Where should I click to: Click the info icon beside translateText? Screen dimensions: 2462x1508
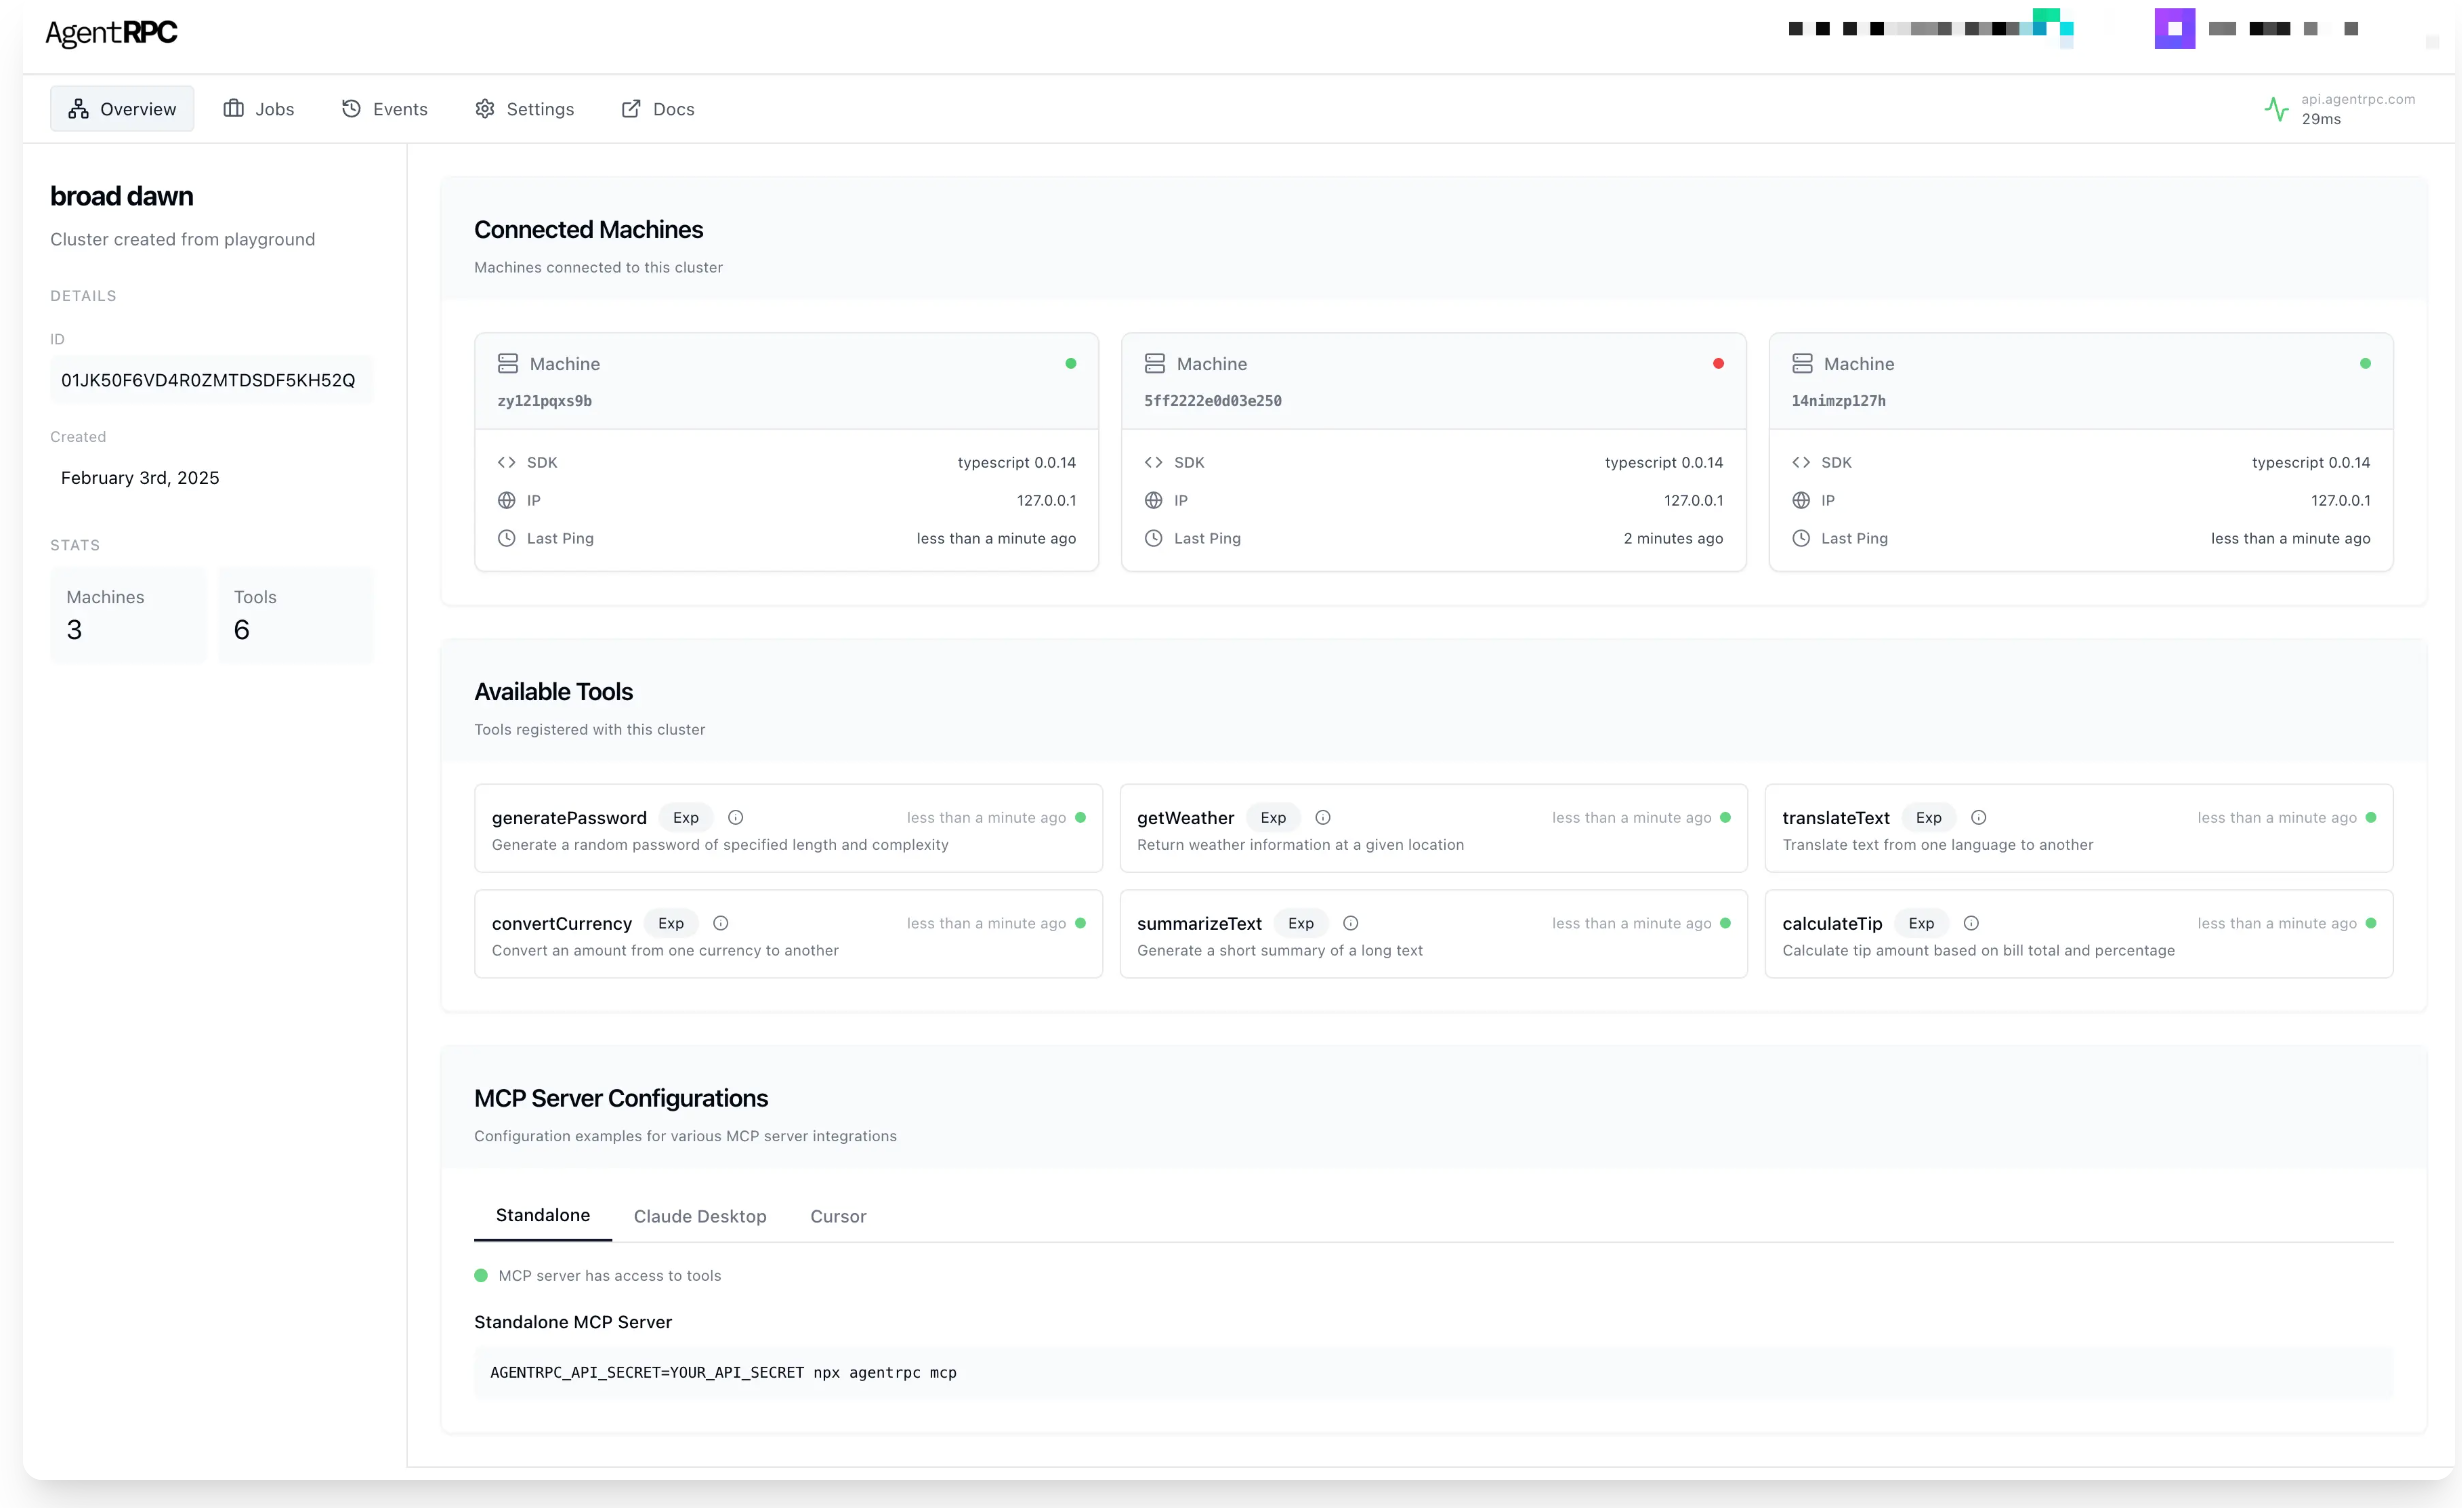(1977, 817)
